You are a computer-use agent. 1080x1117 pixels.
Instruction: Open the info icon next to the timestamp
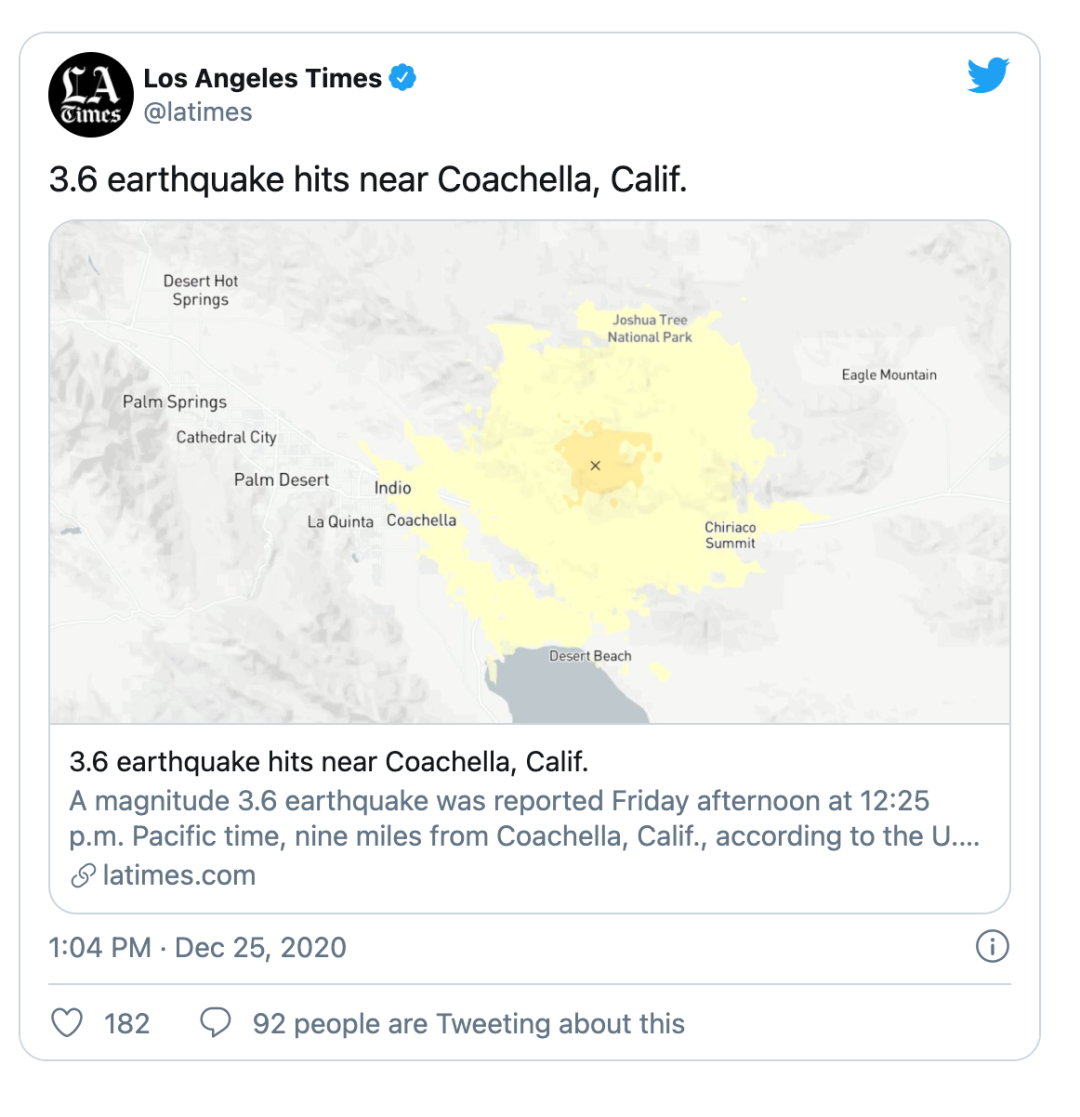click(x=993, y=946)
